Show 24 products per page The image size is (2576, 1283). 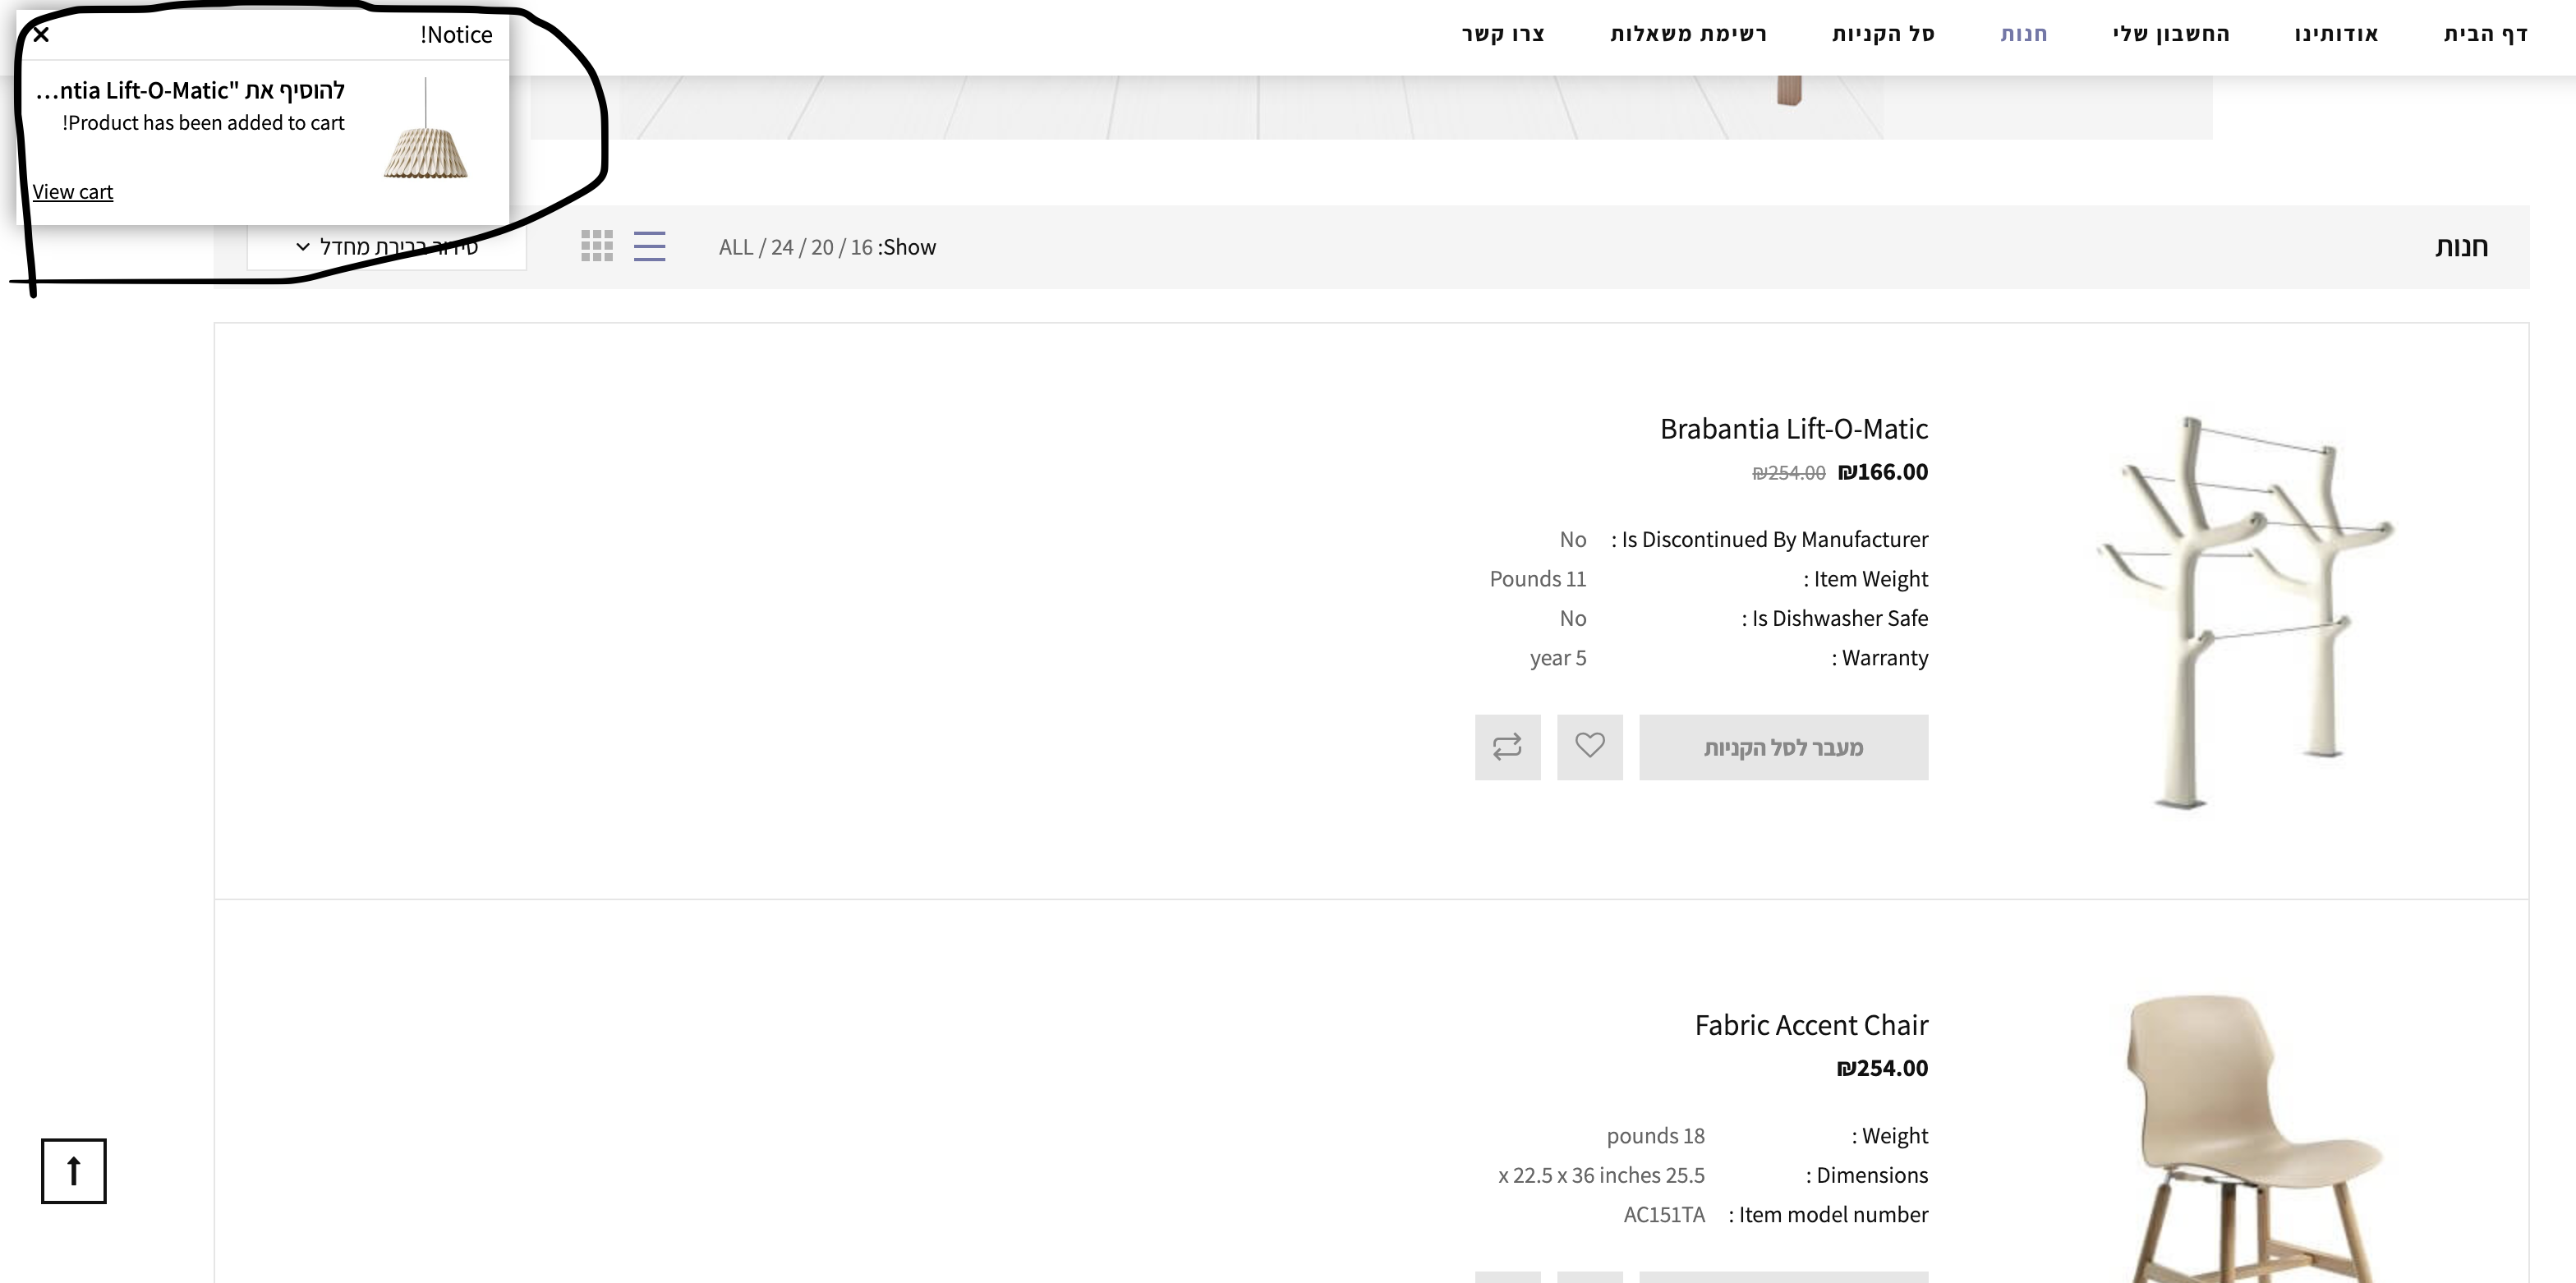(782, 247)
